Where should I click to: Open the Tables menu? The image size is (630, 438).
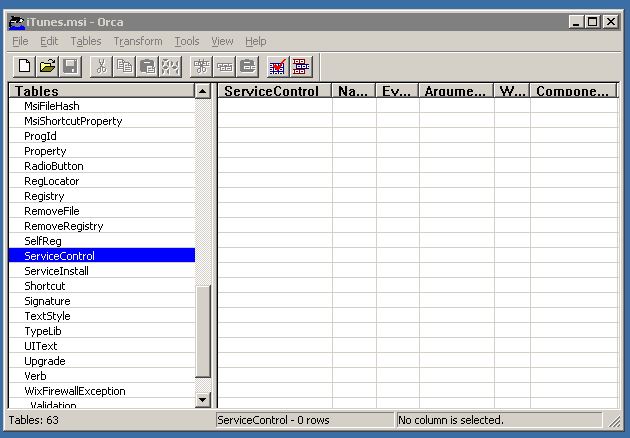[x=86, y=41]
